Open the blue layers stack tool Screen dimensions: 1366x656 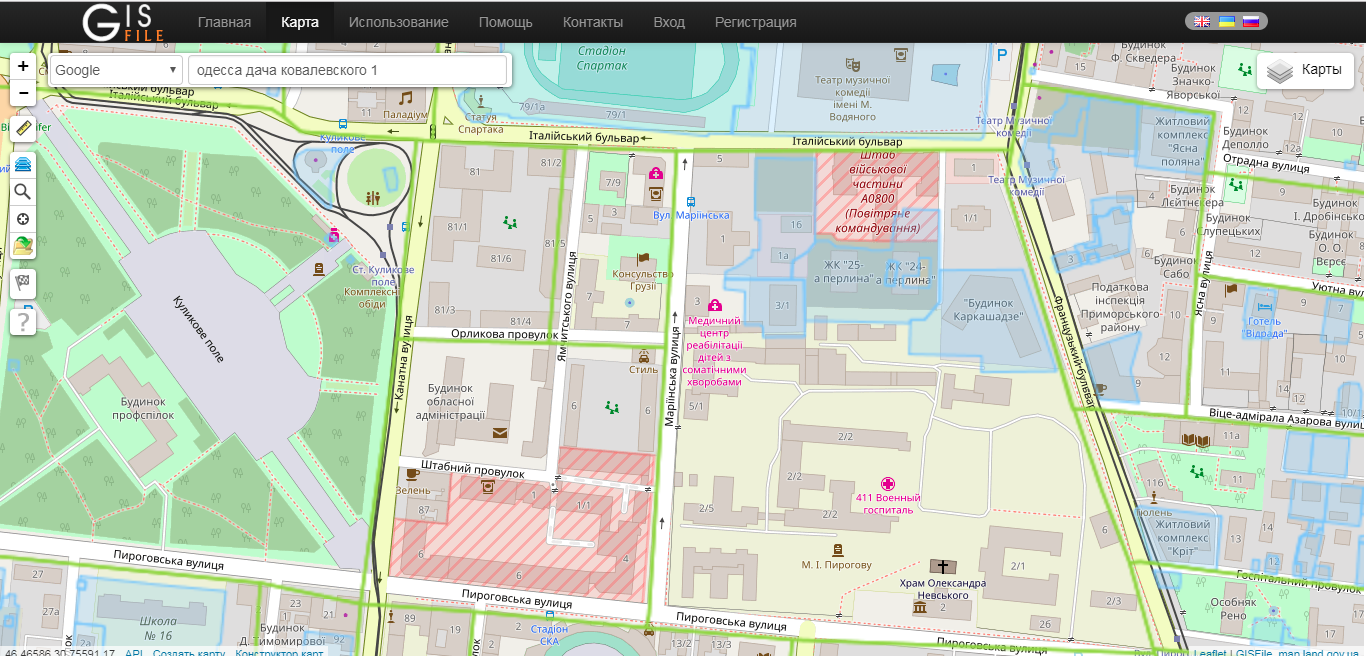pyautogui.click(x=23, y=162)
